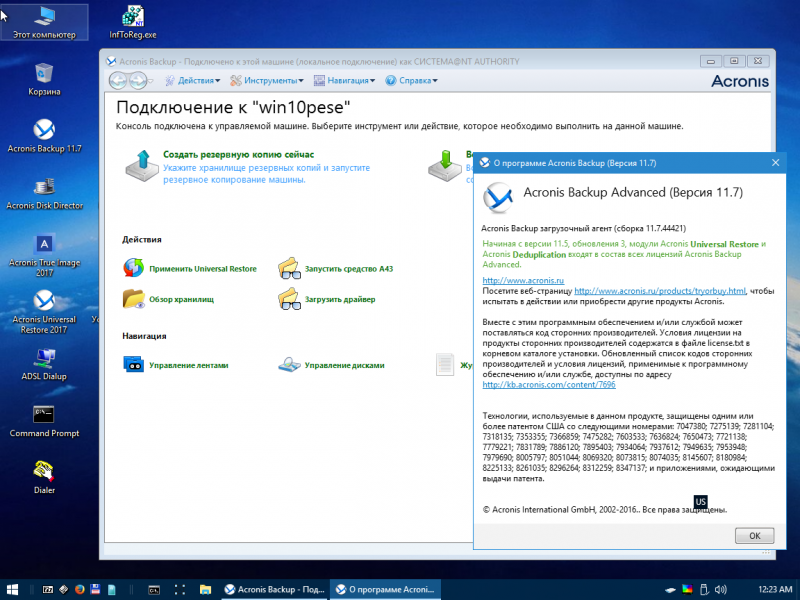Open the Windows Start menu
Screen dimensions: 800x600
12,589
